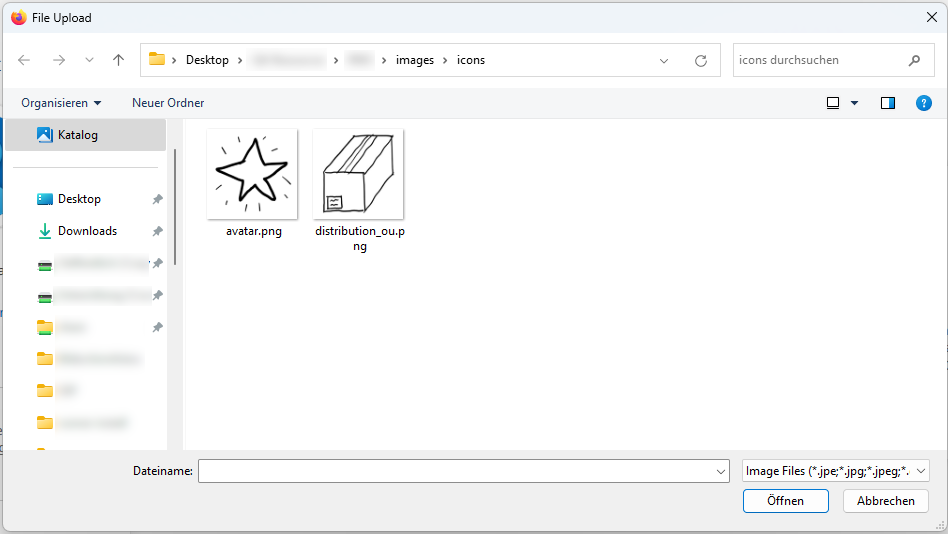The width and height of the screenshot is (948, 534).
Task: Create a folder with Neuer Ordner
Action: pos(168,103)
